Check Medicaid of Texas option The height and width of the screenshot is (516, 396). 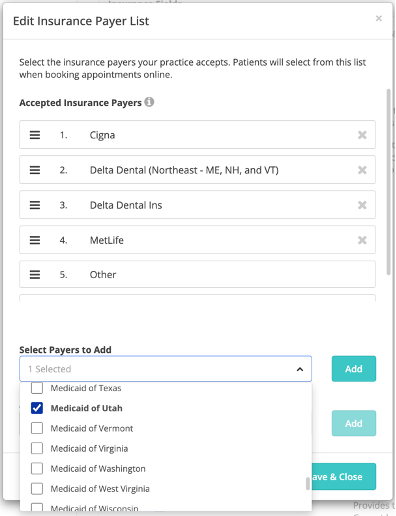[37, 388]
